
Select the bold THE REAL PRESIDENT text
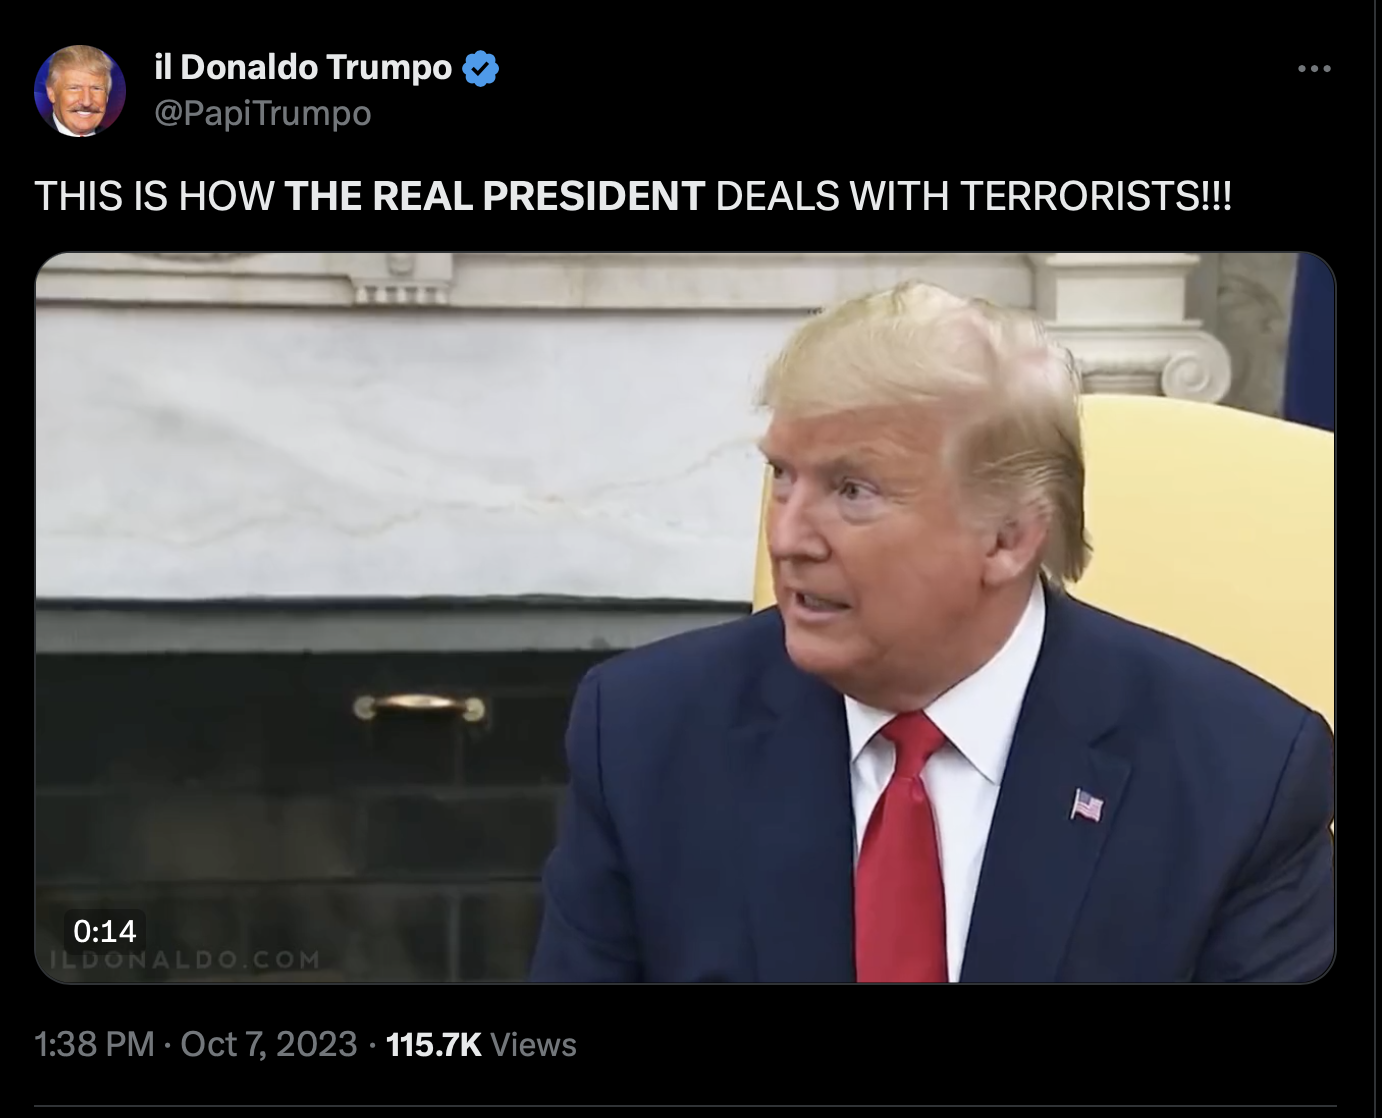pyautogui.click(x=495, y=196)
